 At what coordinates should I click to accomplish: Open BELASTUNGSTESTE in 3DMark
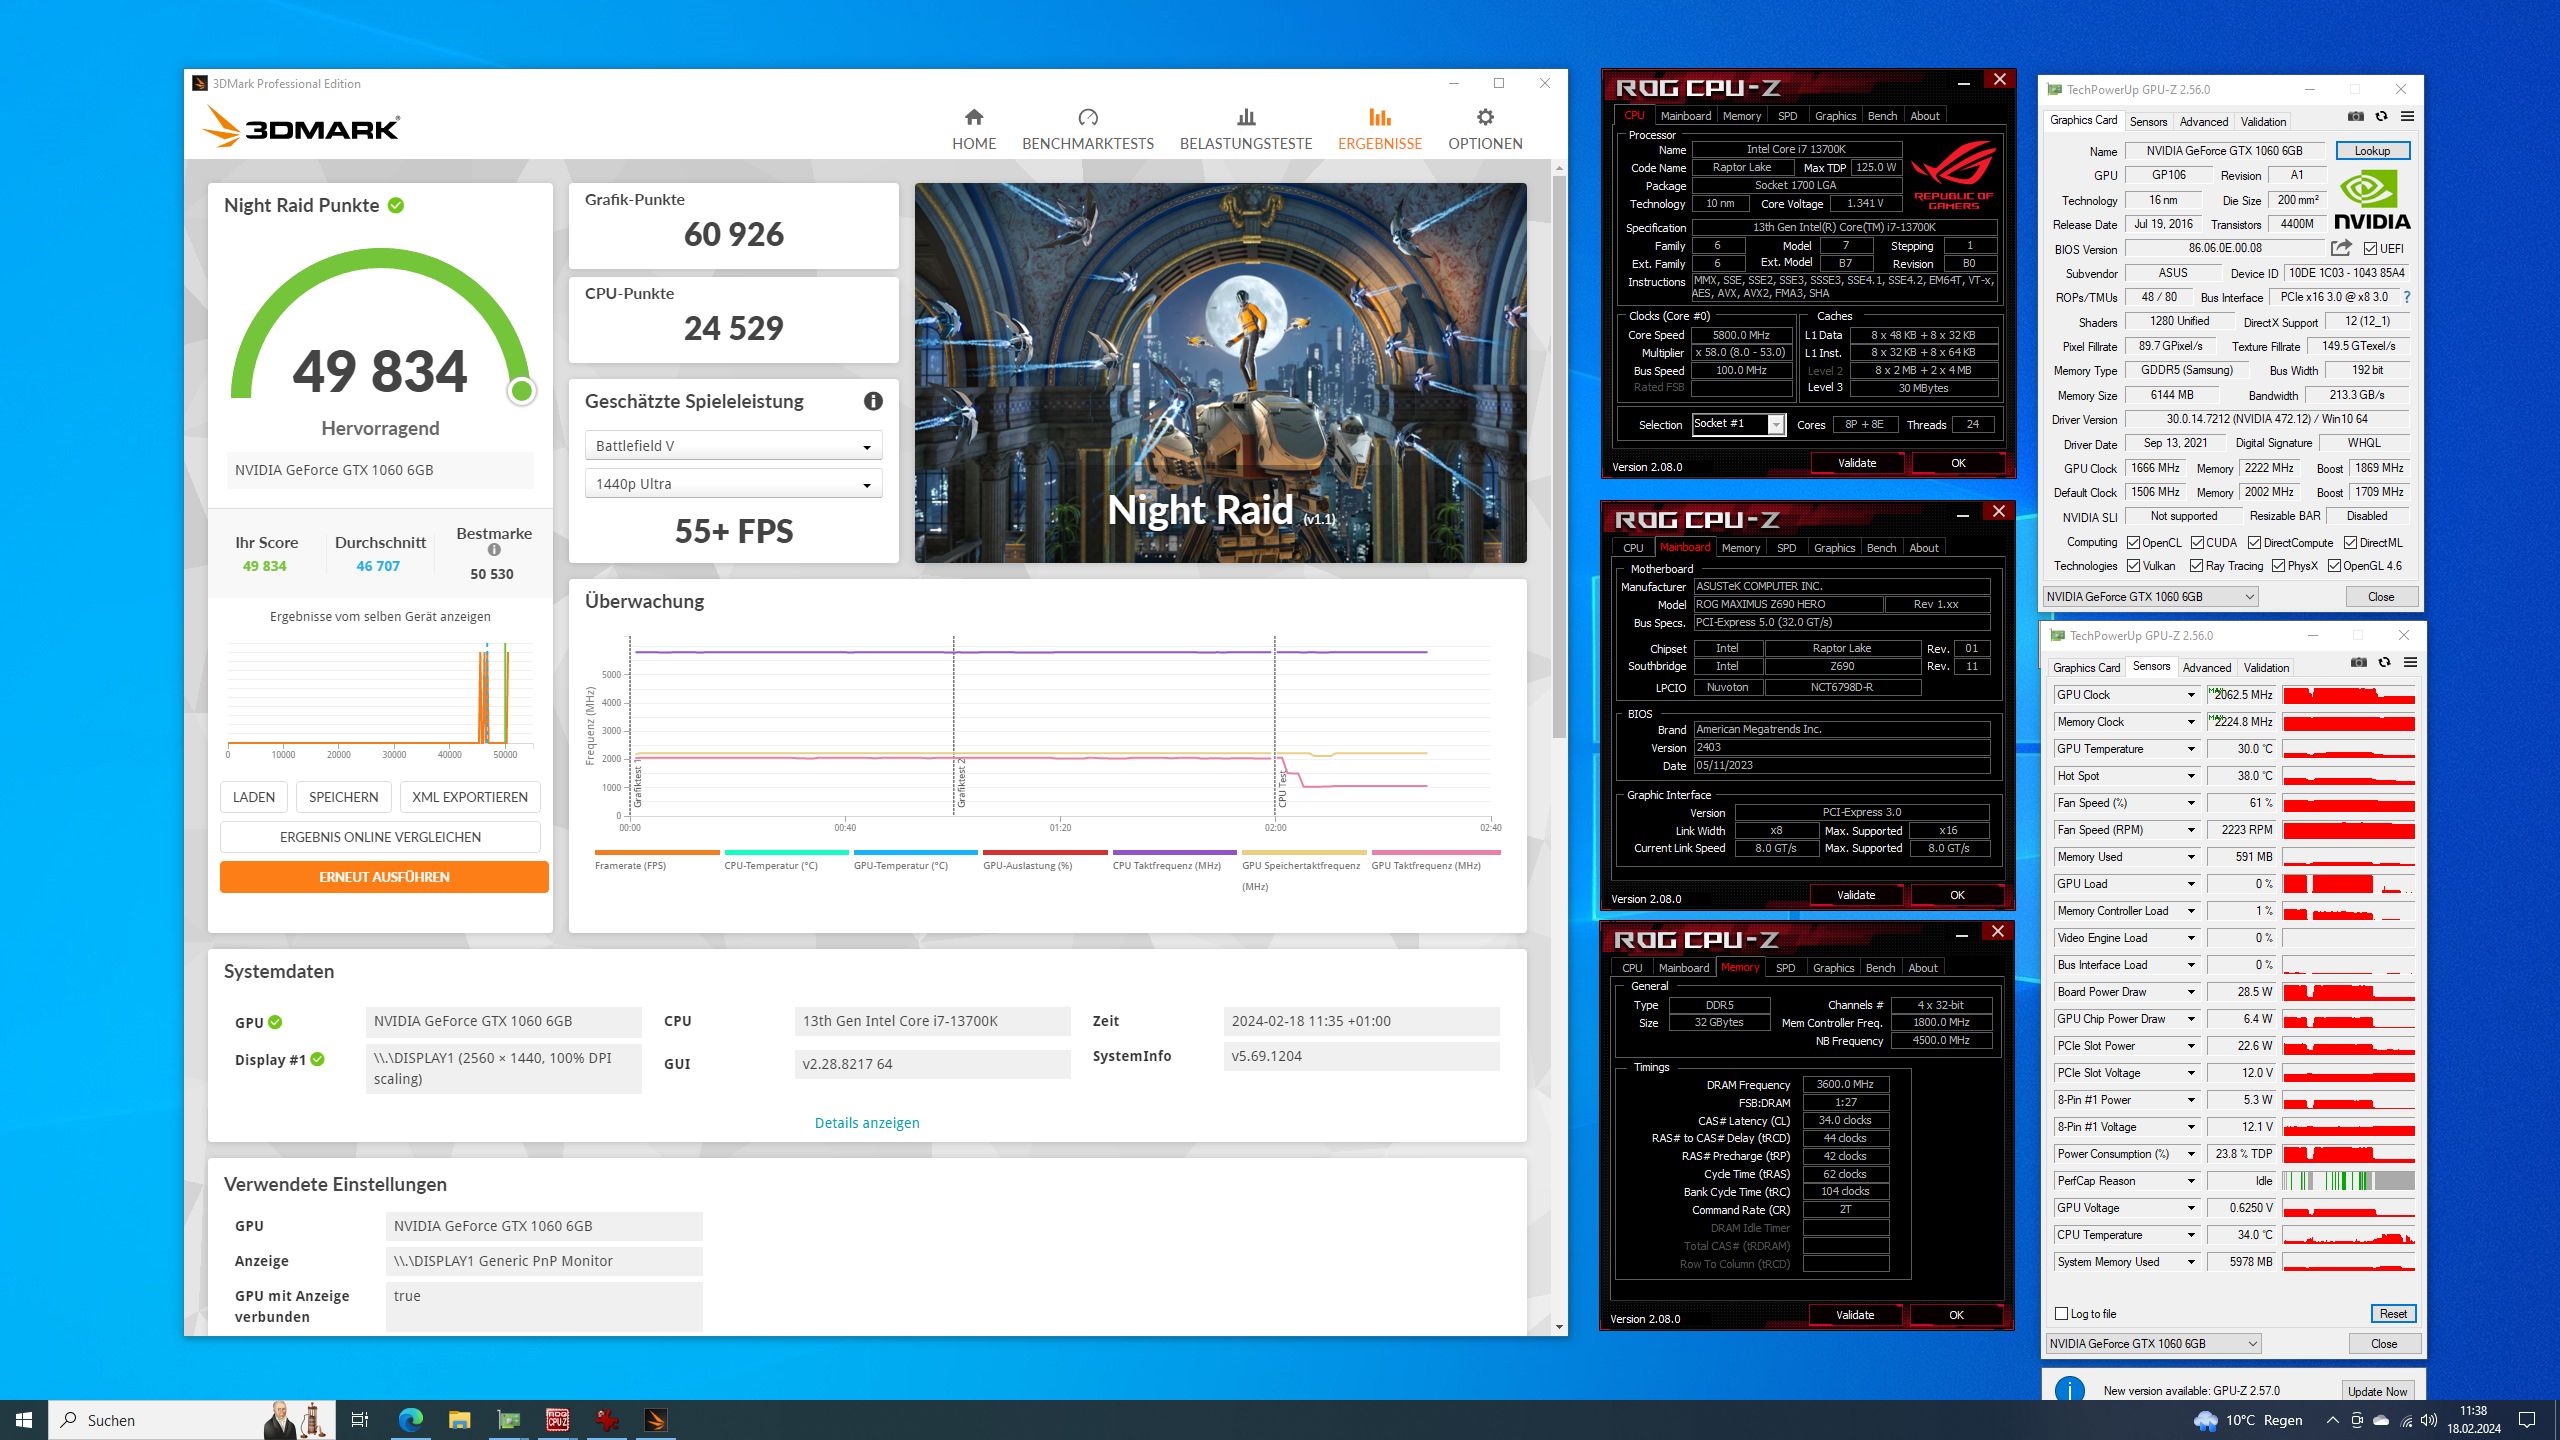pyautogui.click(x=1245, y=130)
